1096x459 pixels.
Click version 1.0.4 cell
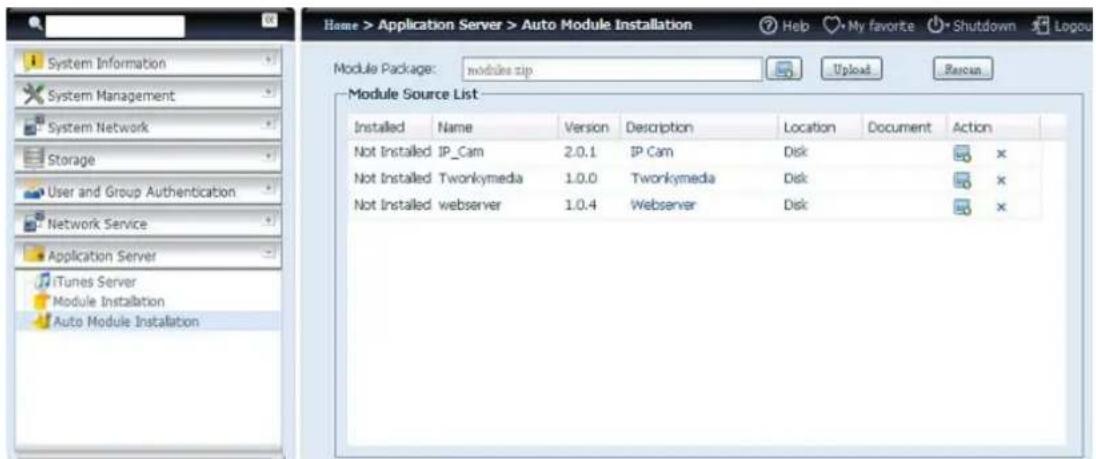(x=579, y=205)
